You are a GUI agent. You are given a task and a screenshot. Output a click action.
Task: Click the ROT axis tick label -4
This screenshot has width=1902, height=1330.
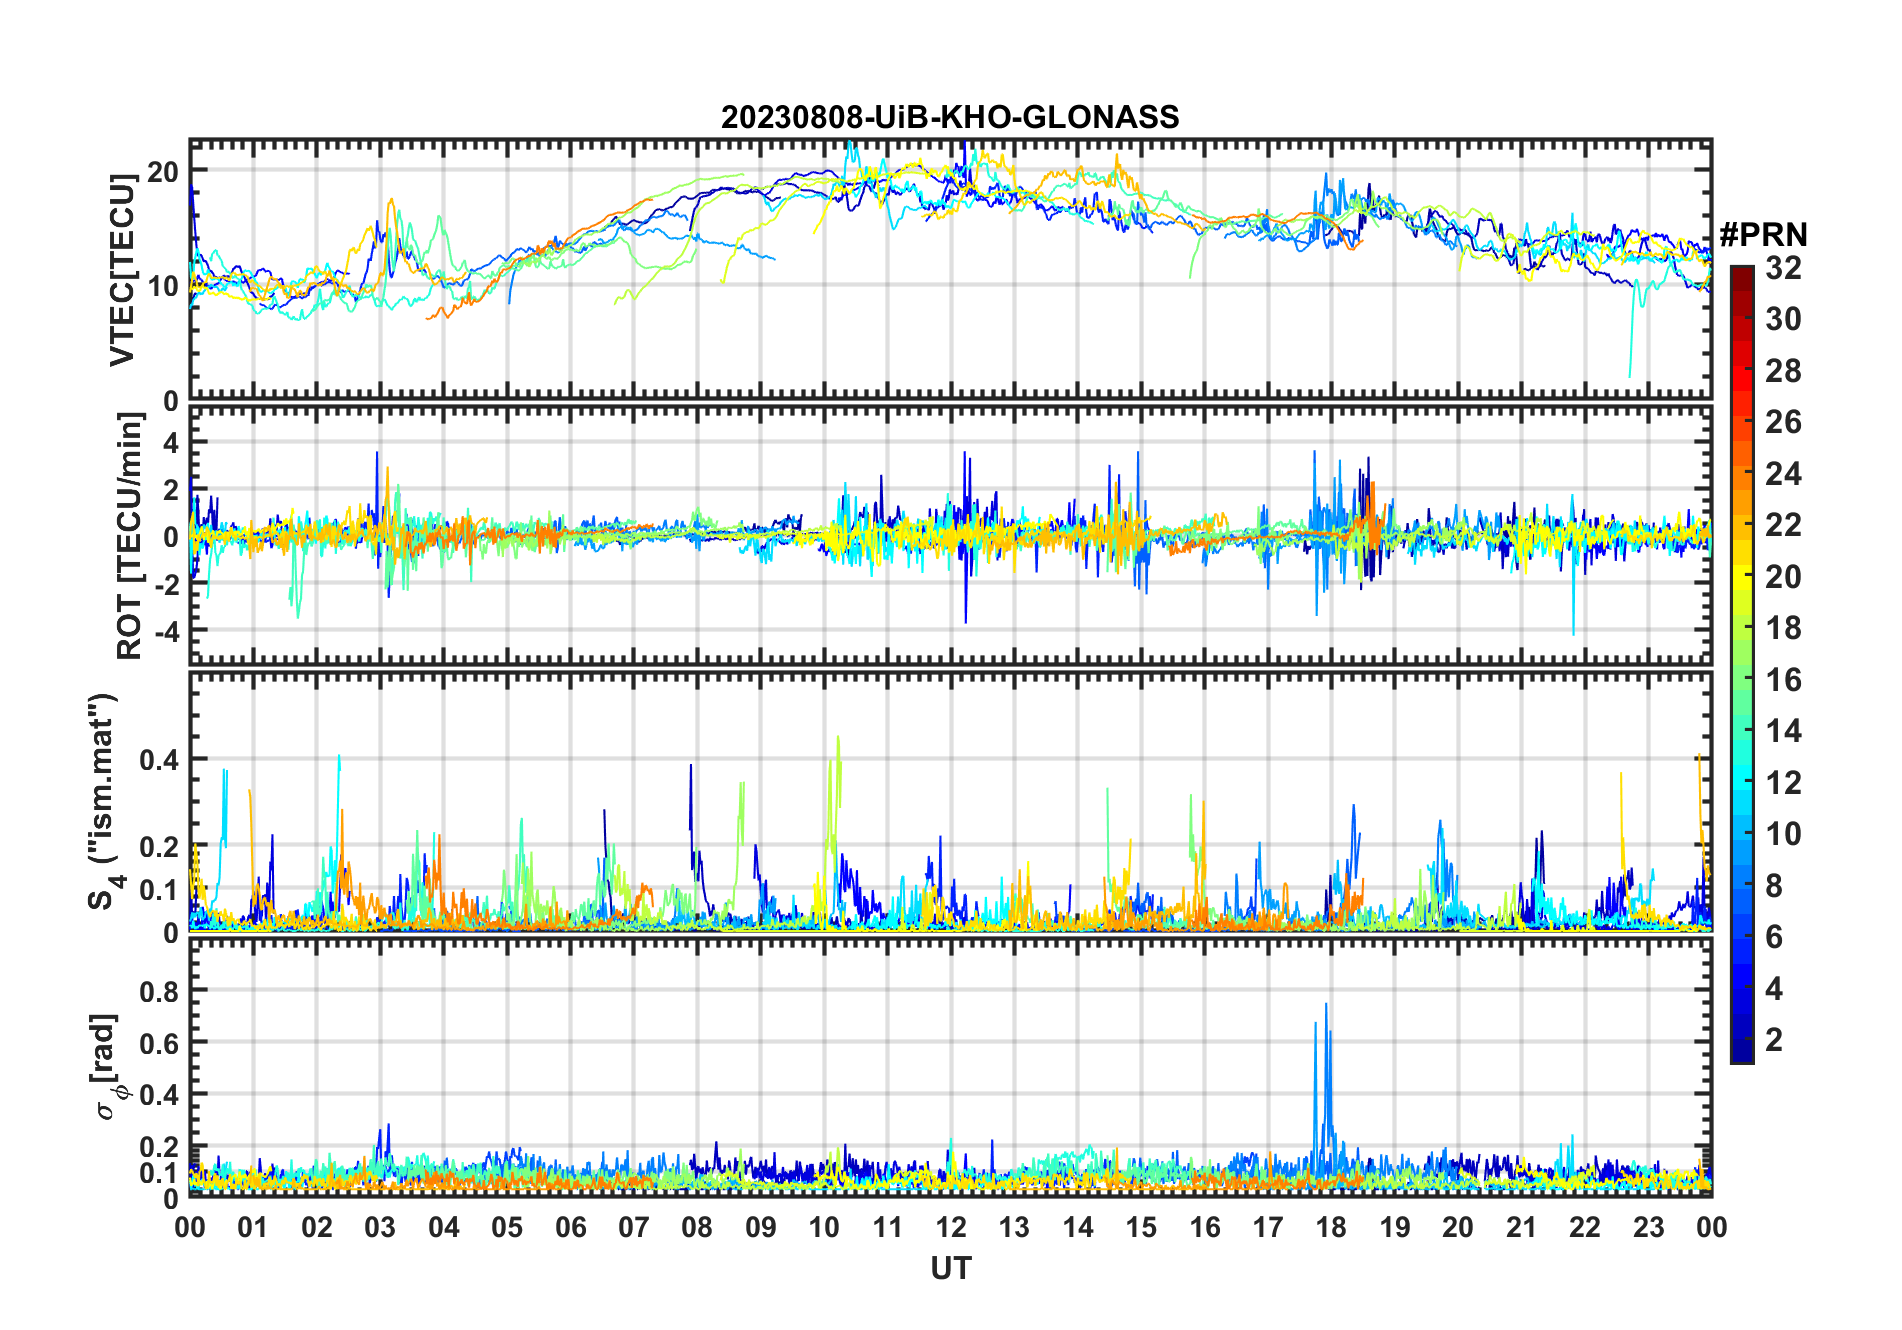[x=166, y=631]
